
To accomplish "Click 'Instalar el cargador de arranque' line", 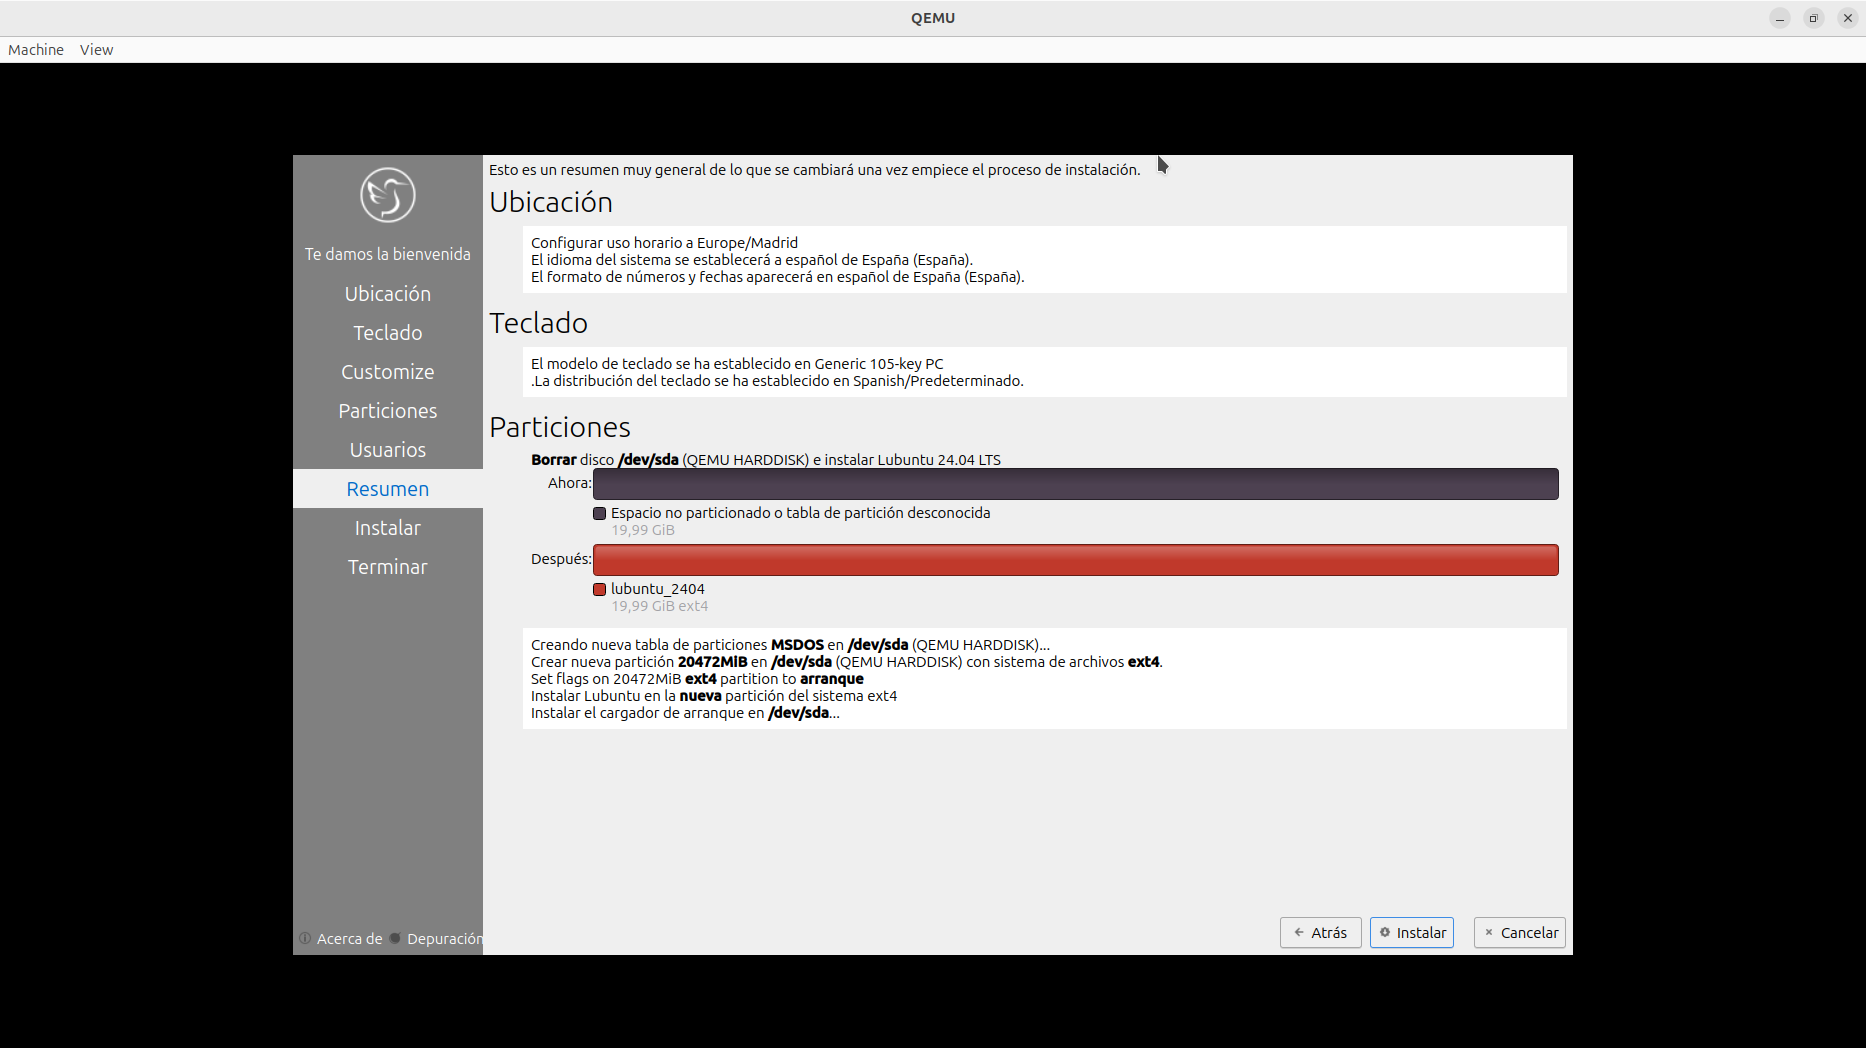I will point(685,713).
